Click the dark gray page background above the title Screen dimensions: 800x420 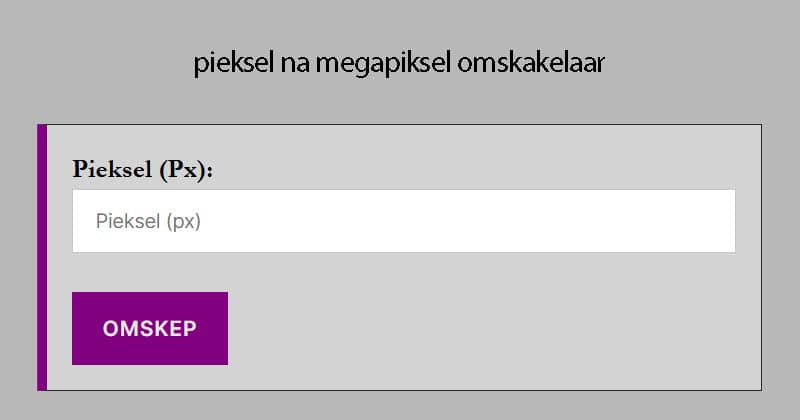(400, 18)
